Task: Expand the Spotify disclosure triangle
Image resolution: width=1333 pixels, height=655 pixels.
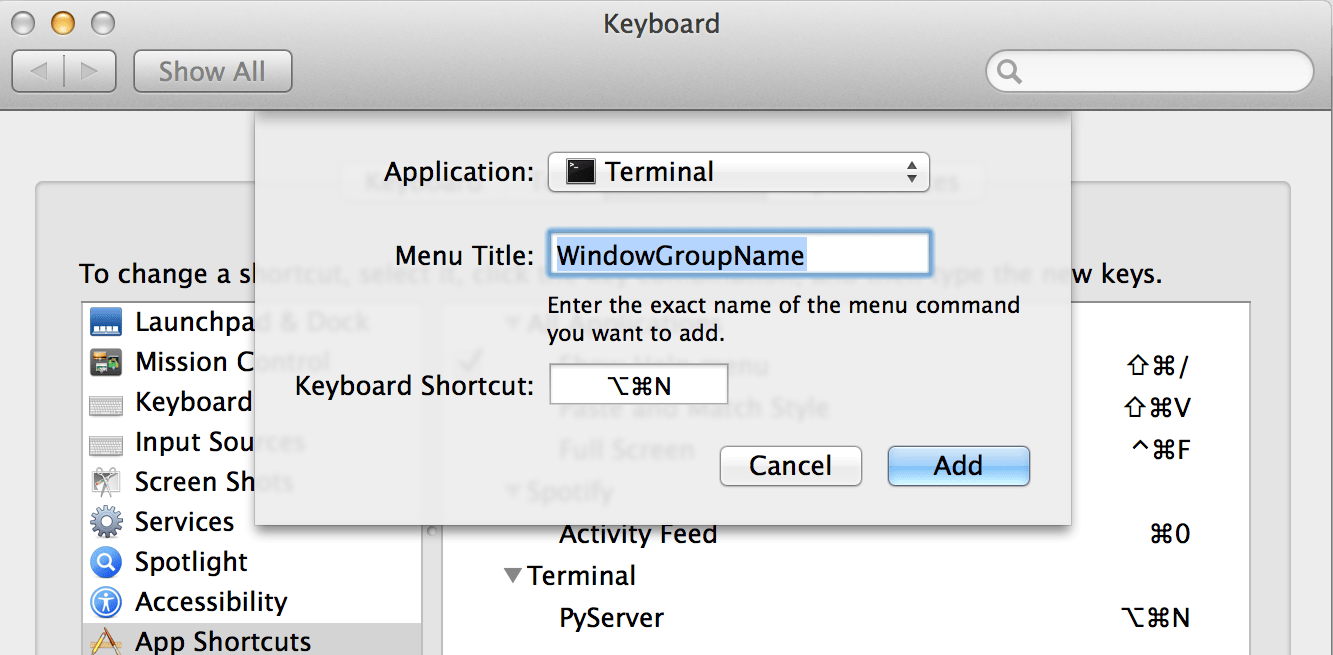Action: coord(512,491)
